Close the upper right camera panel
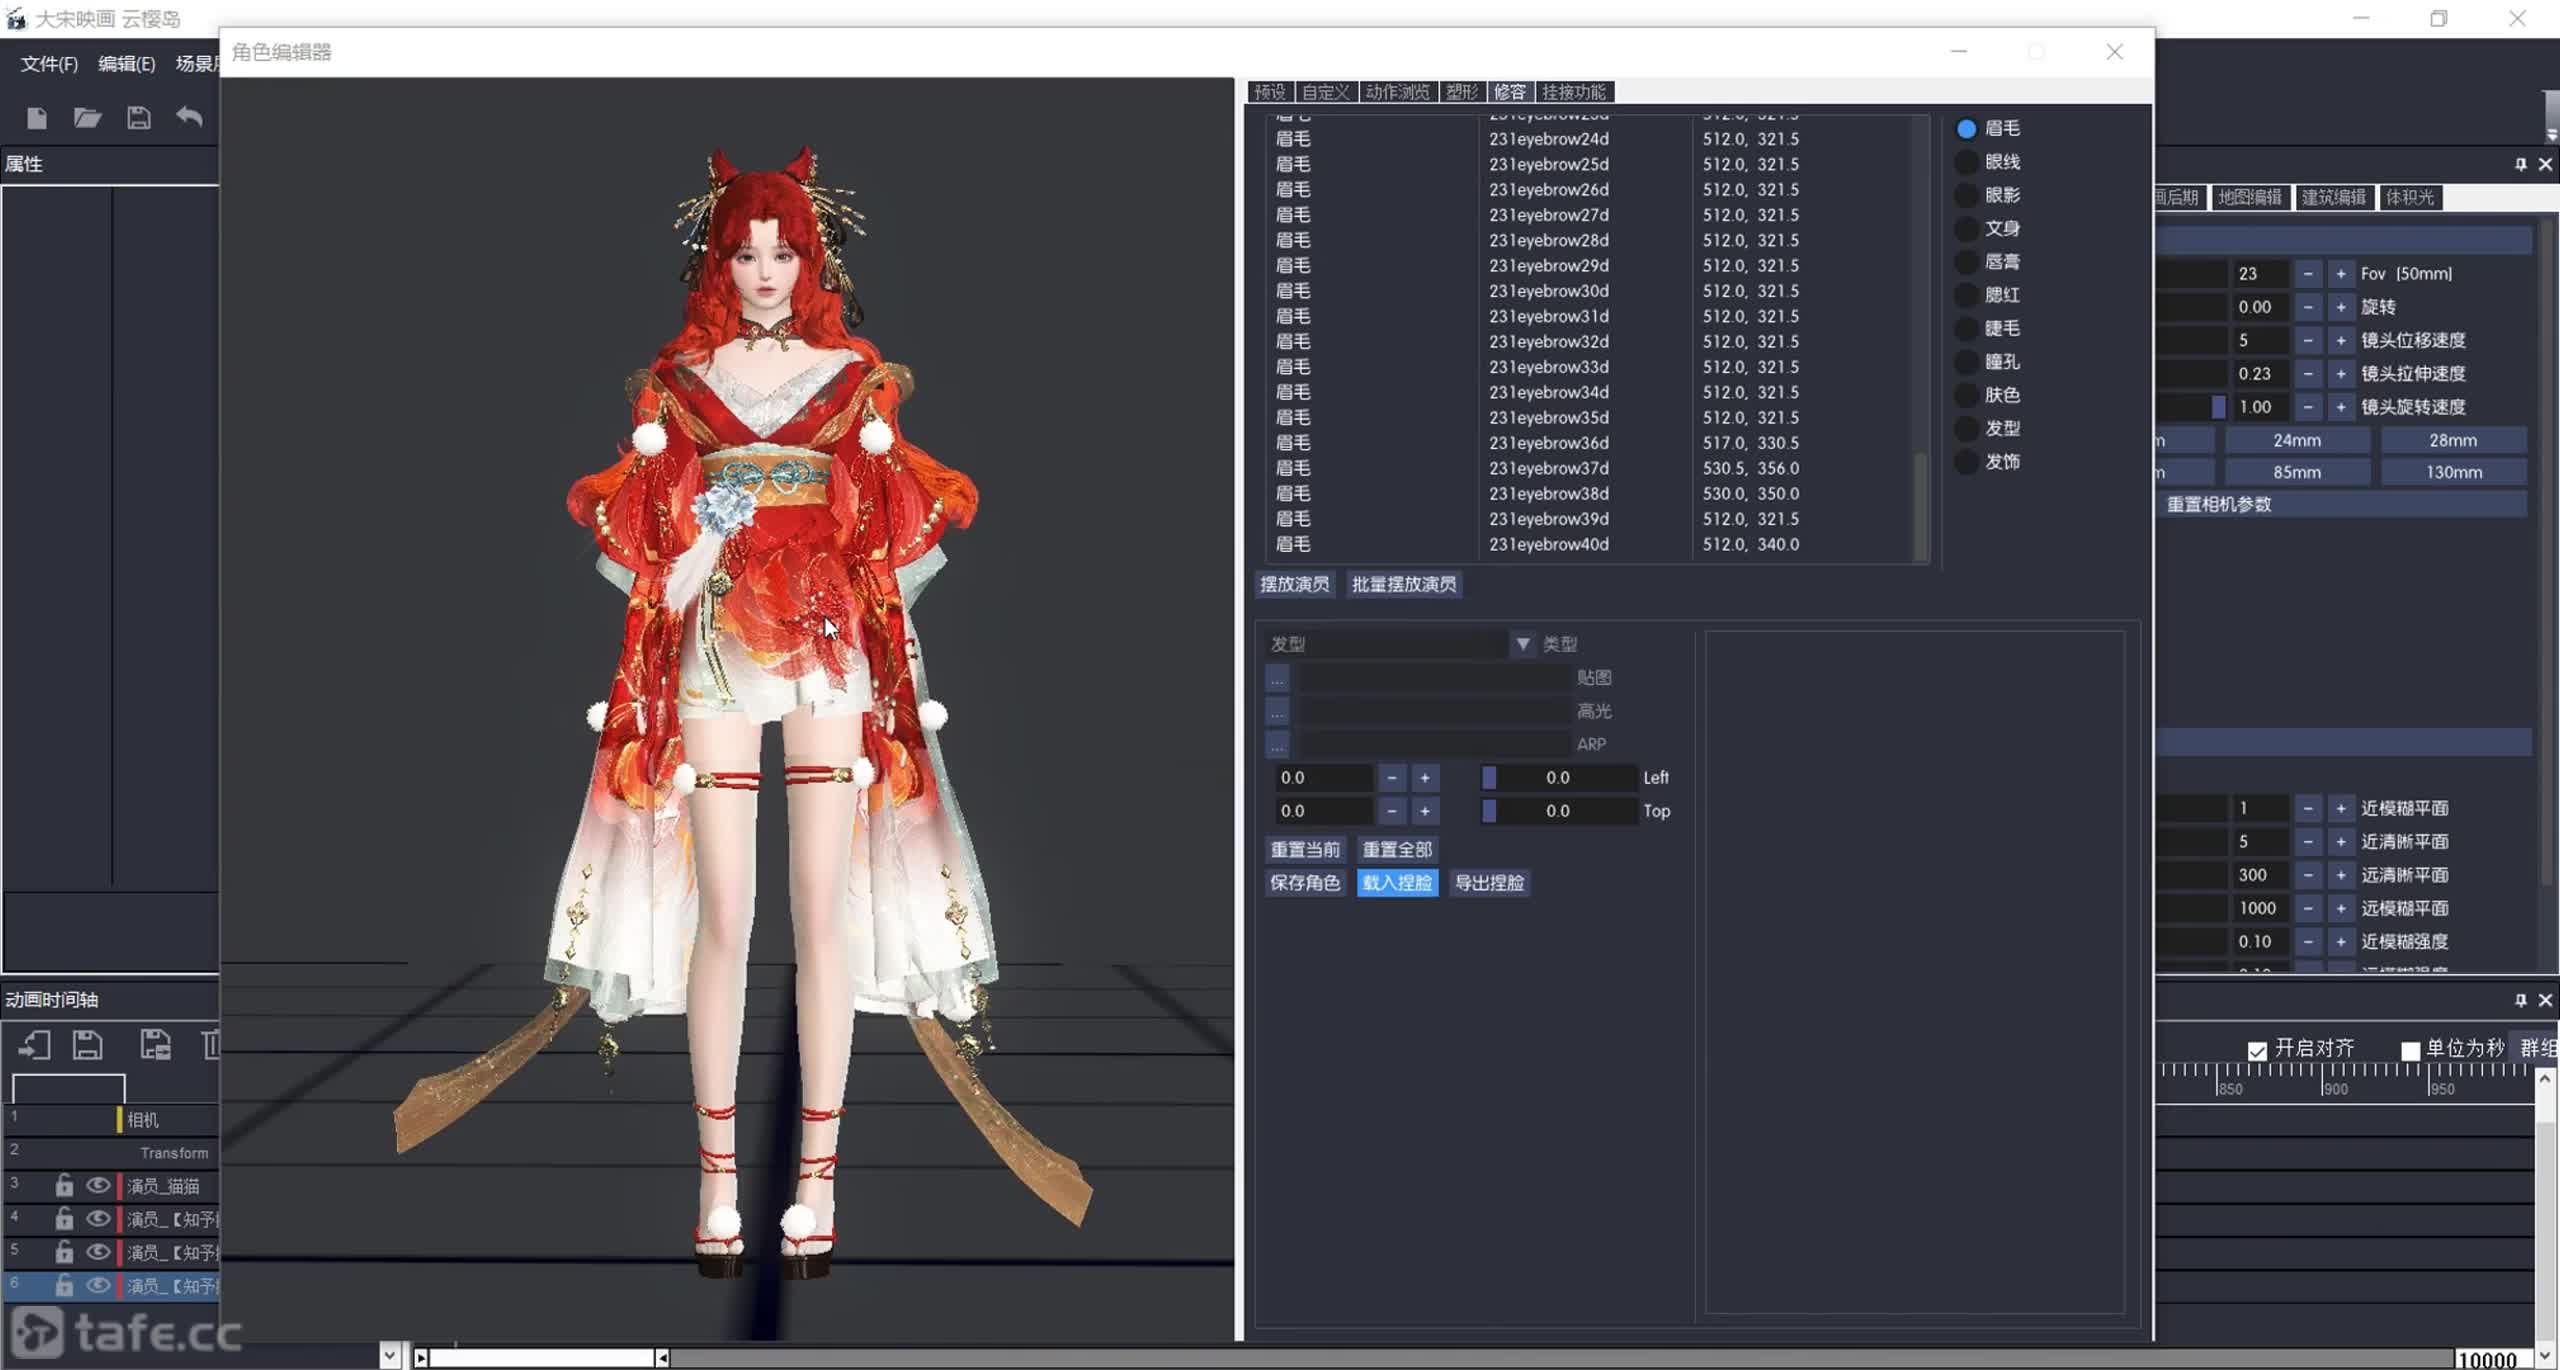The width and height of the screenshot is (2560, 1370). click(x=2545, y=164)
